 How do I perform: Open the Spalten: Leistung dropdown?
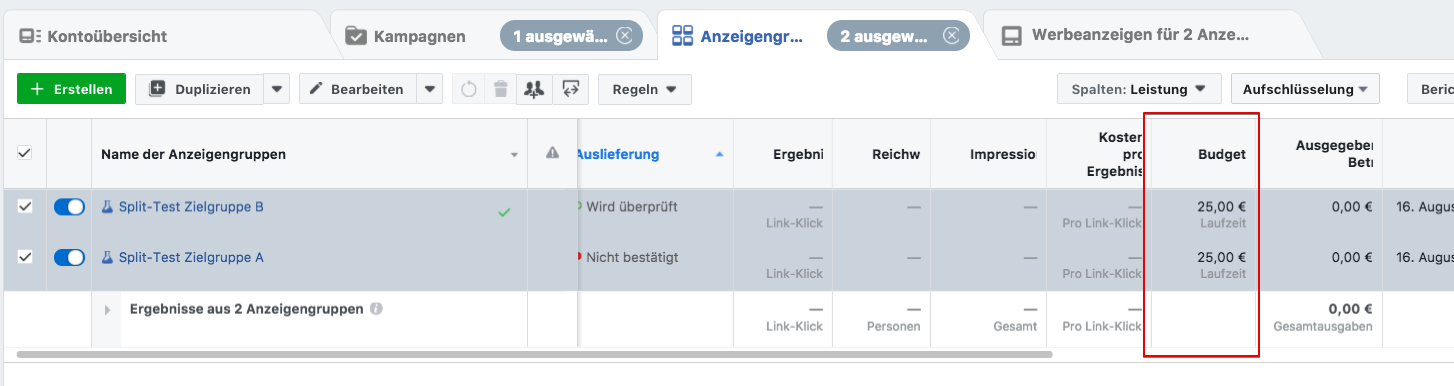coord(1139,89)
